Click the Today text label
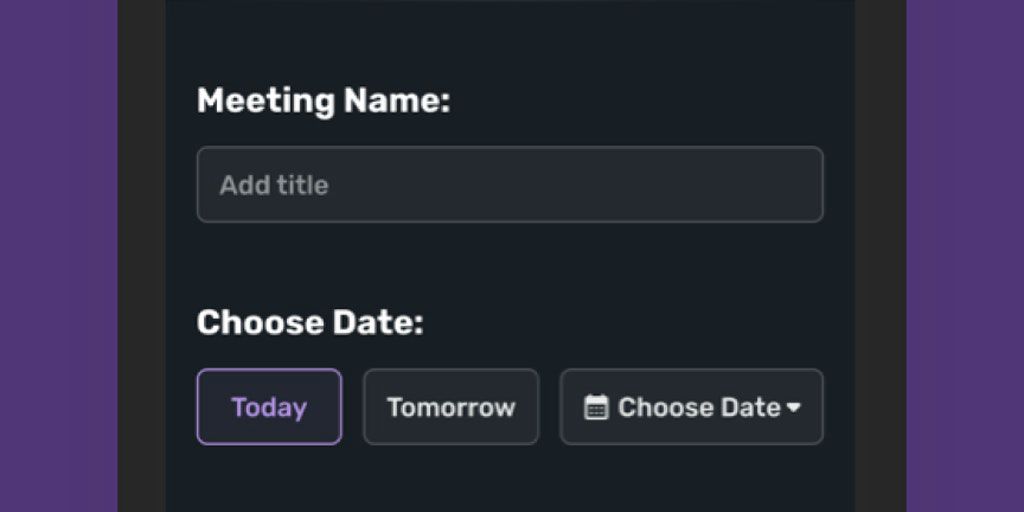This screenshot has height=512, width=1024. [269, 407]
